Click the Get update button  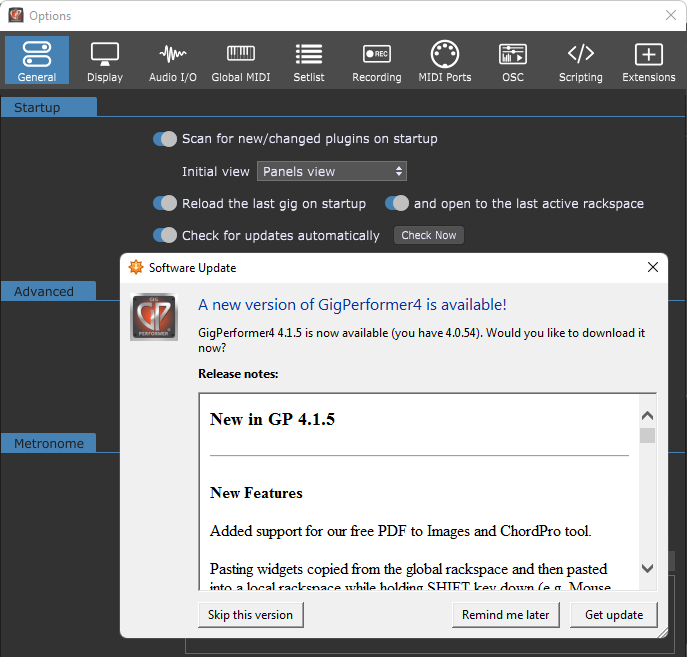[x=614, y=615]
